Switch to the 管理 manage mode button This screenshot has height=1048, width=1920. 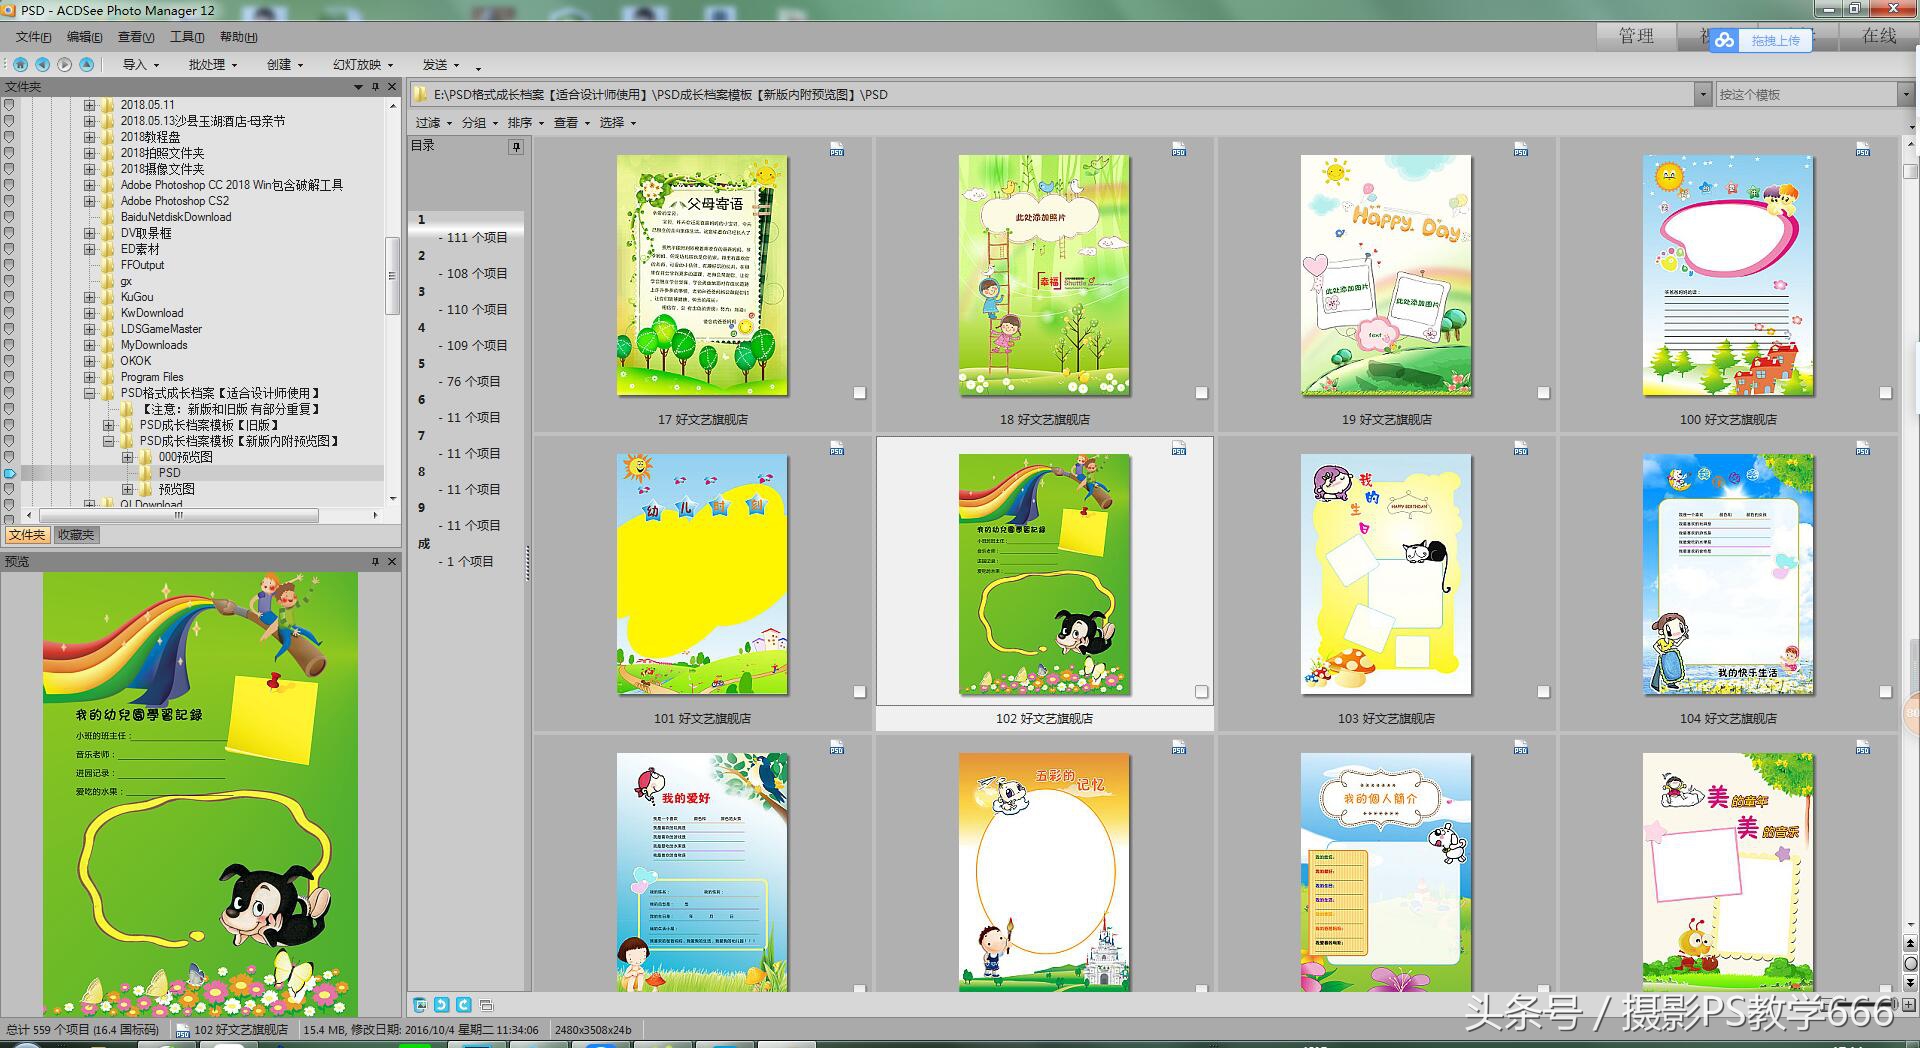(1636, 36)
